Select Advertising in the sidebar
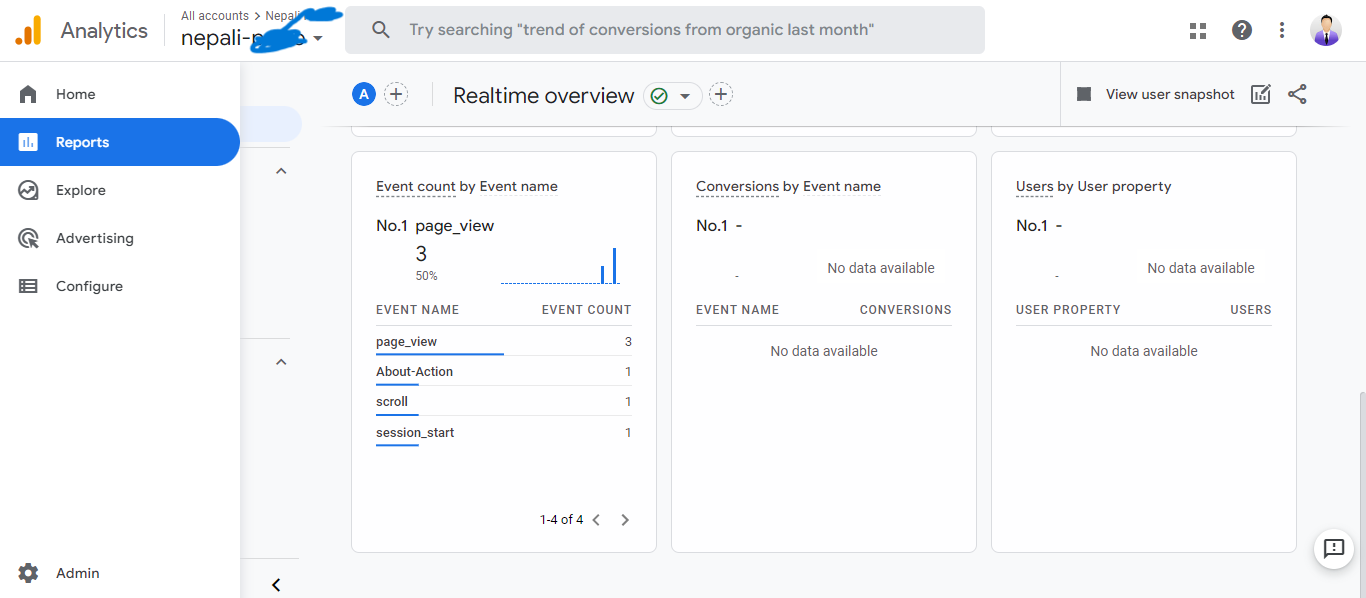The image size is (1366, 598). [x=95, y=238]
